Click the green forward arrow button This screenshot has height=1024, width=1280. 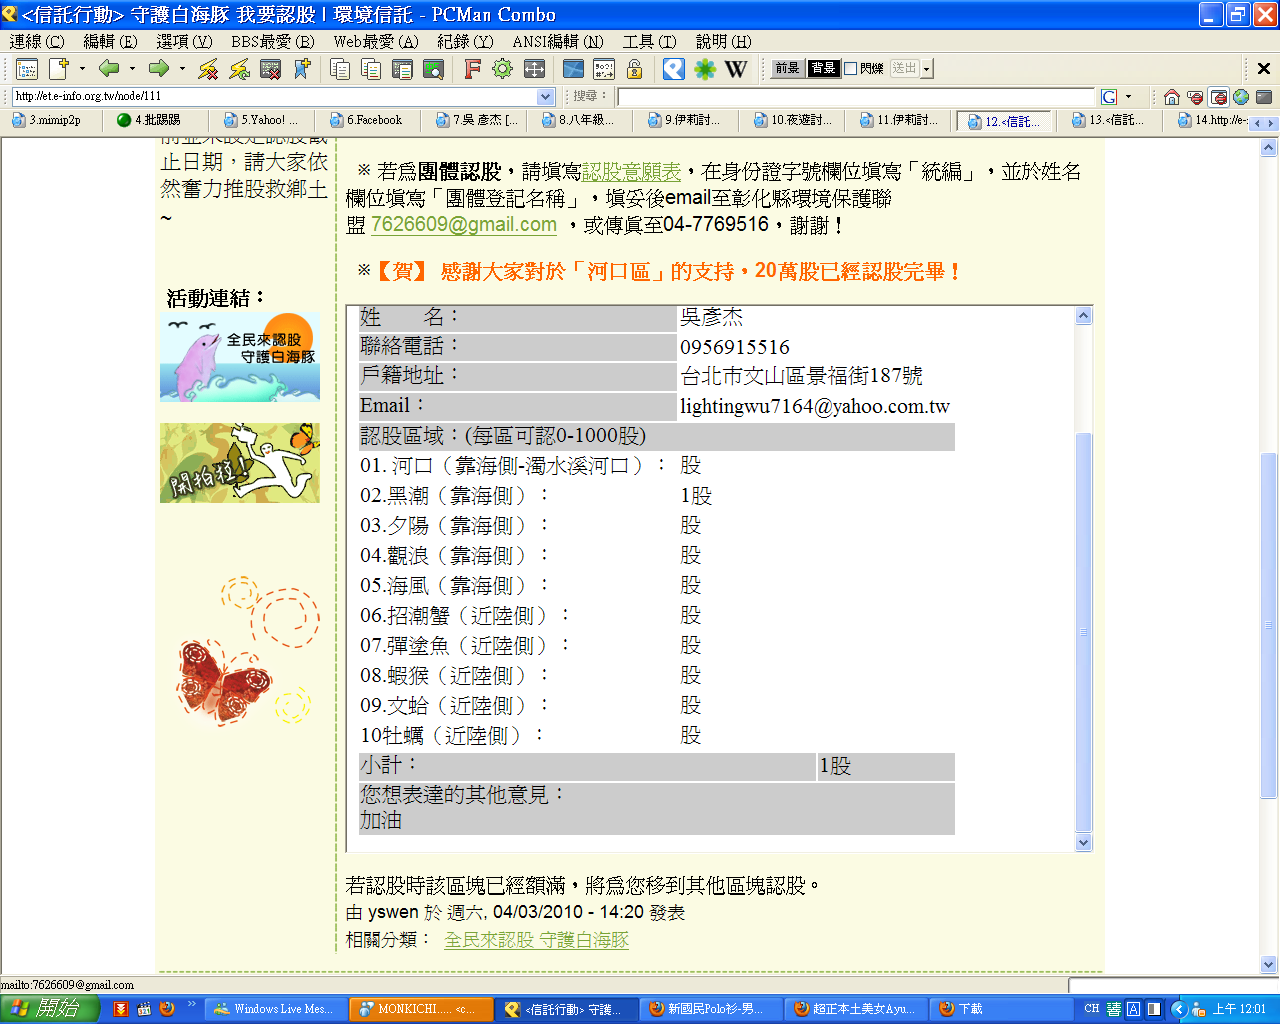(x=158, y=68)
